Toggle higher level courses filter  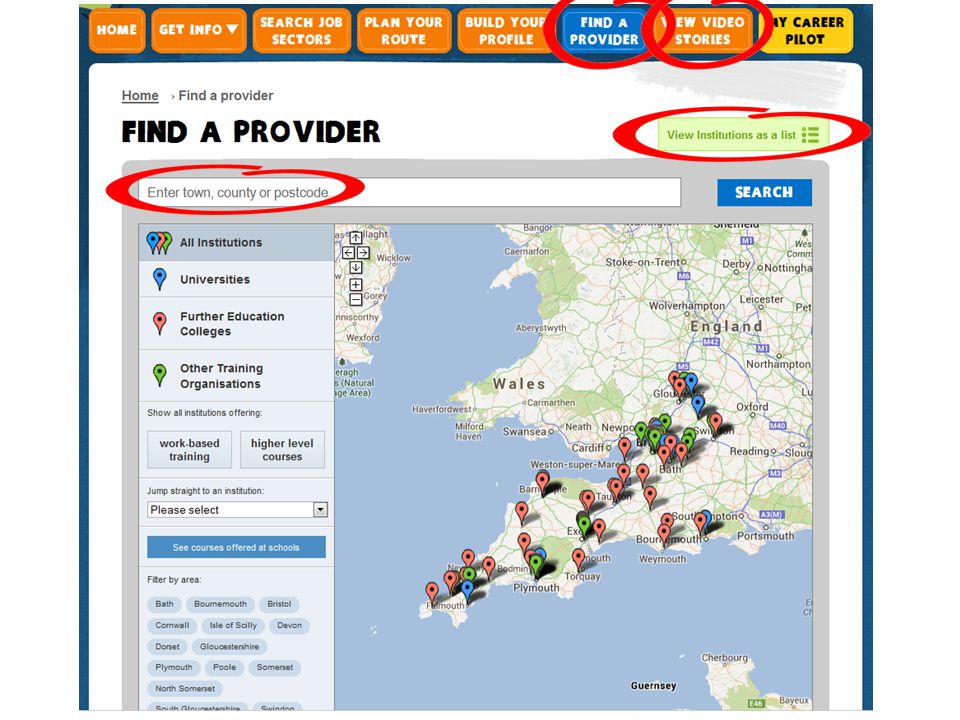point(282,450)
